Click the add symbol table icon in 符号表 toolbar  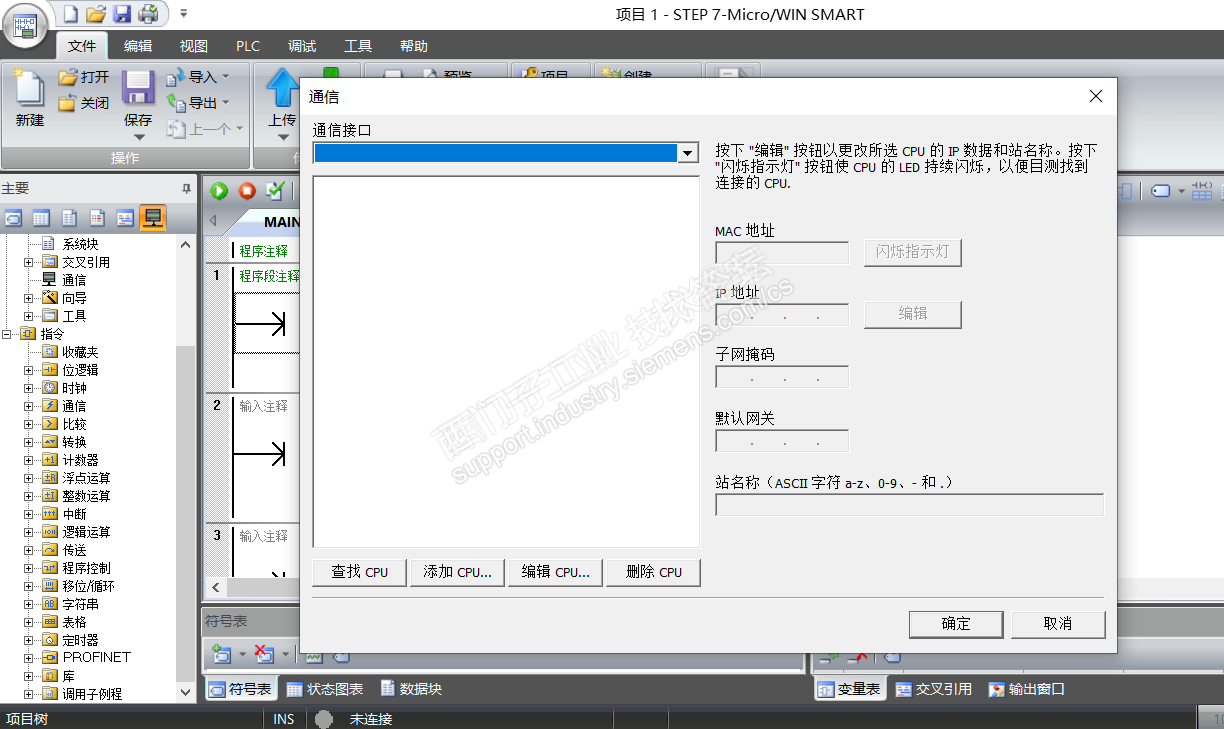(221, 655)
